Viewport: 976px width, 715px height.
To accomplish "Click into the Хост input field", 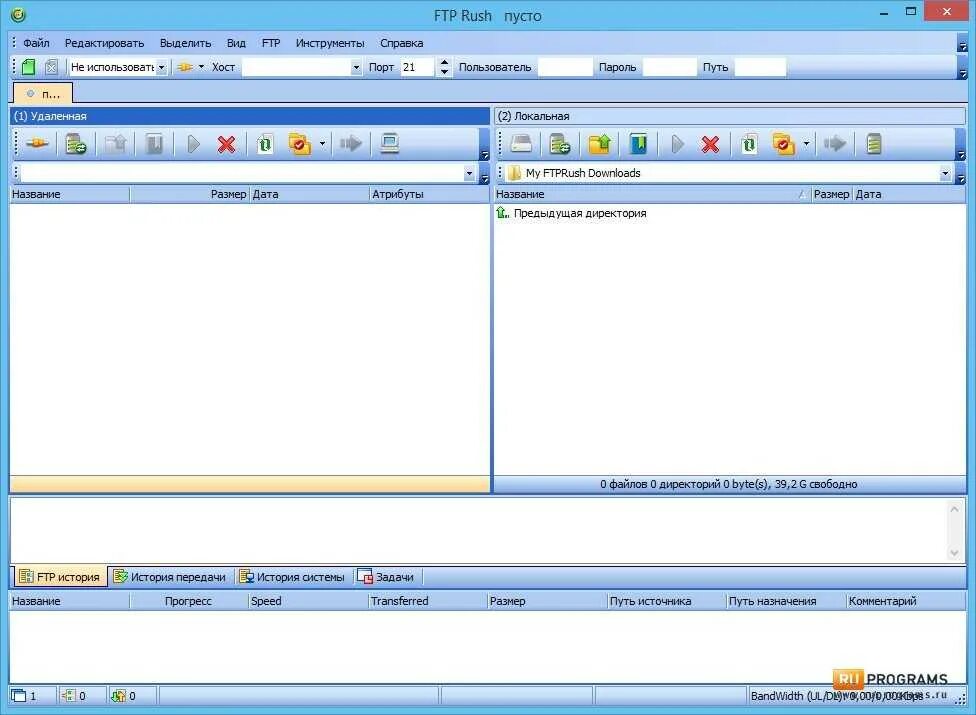I will pos(296,67).
